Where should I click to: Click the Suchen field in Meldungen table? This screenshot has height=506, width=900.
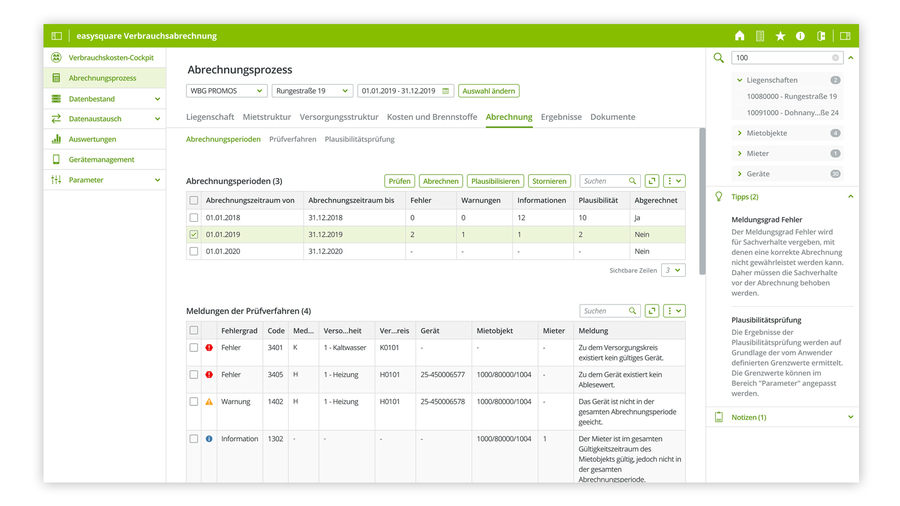click(604, 311)
